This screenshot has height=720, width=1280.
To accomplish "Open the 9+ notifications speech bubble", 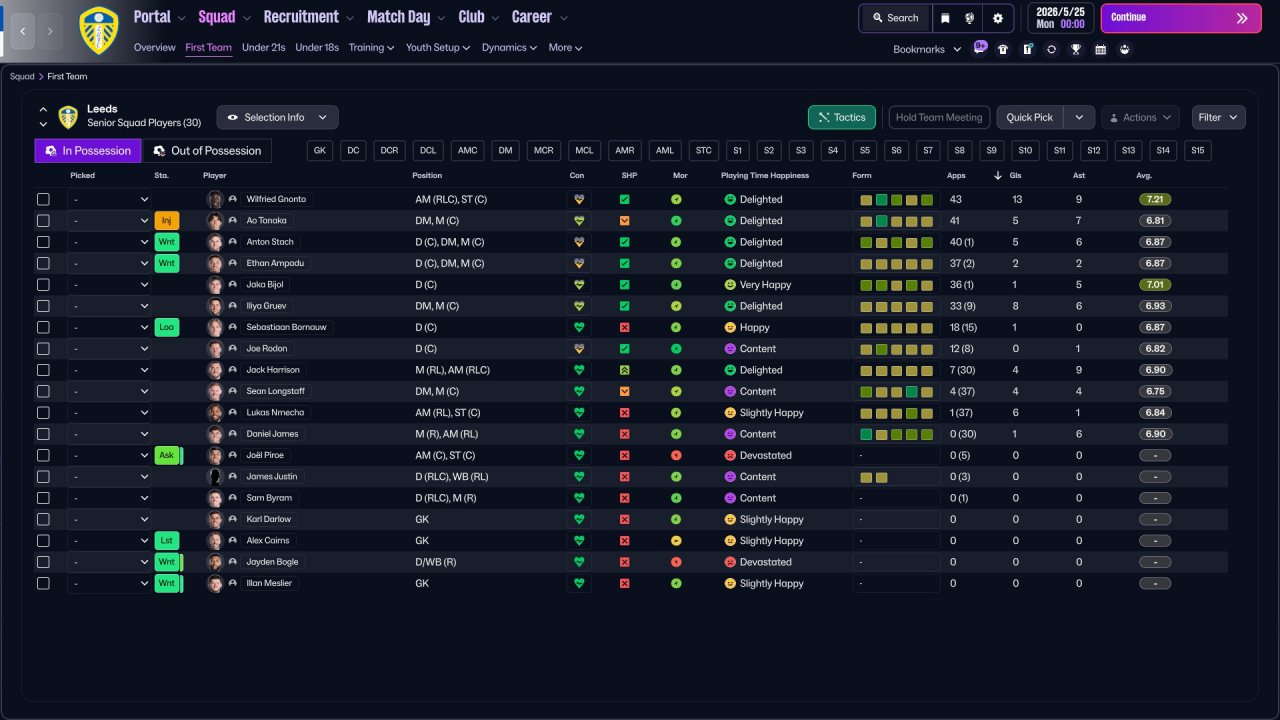I will point(980,47).
